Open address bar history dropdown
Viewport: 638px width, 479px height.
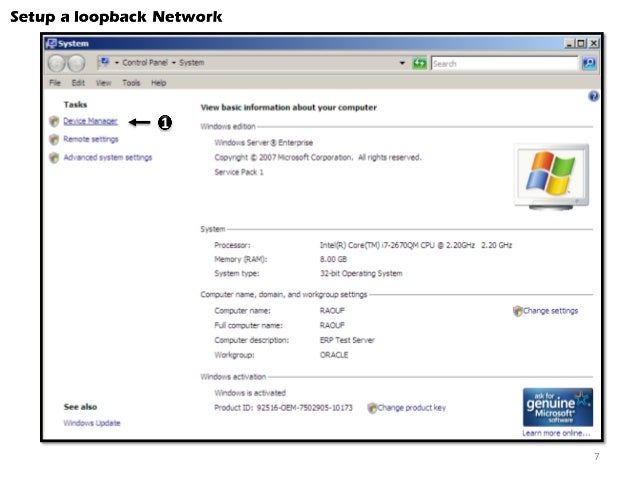tap(402, 63)
